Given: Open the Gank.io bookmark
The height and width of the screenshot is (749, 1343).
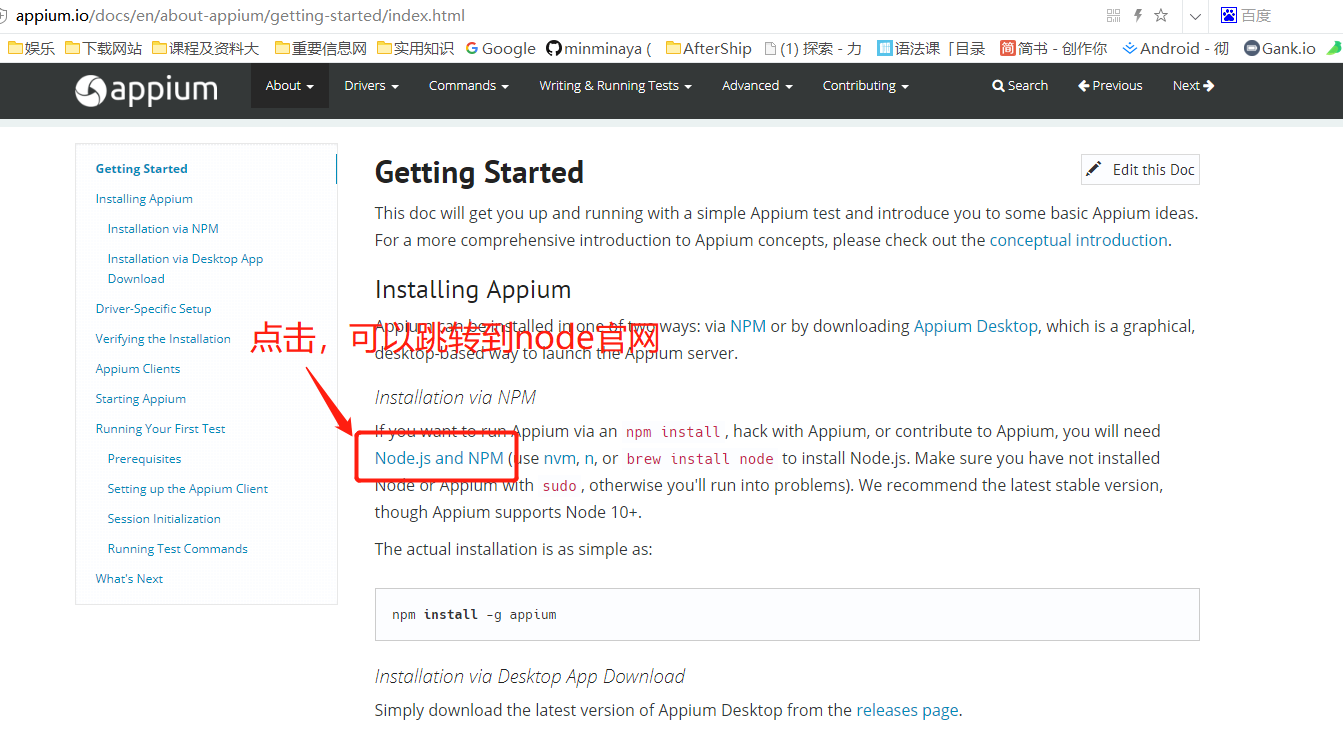Looking at the screenshot, I should (x=1280, y=48).
